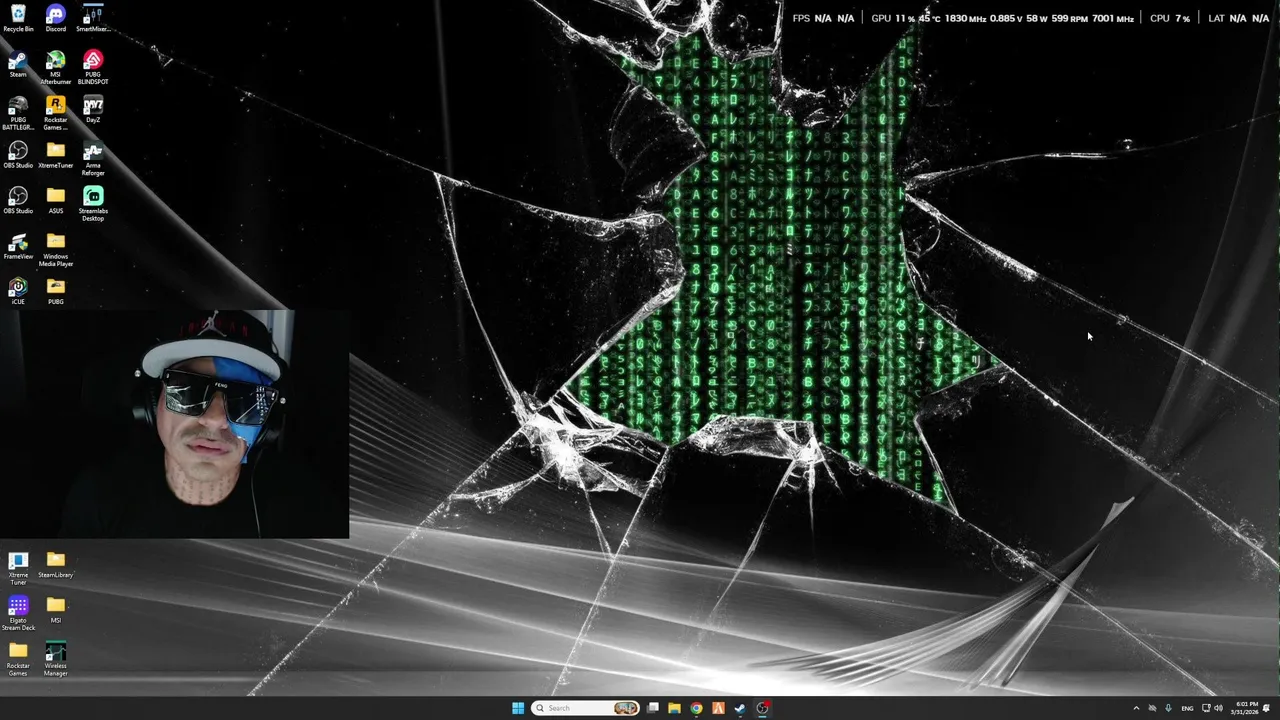This screenshot has width=1280, height=720.
Task: Open the Windows Start menu
Action: [518, 708]
